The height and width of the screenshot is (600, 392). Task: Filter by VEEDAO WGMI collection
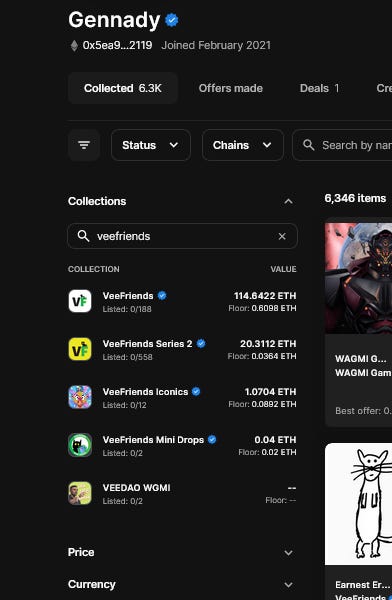point(136,488)
